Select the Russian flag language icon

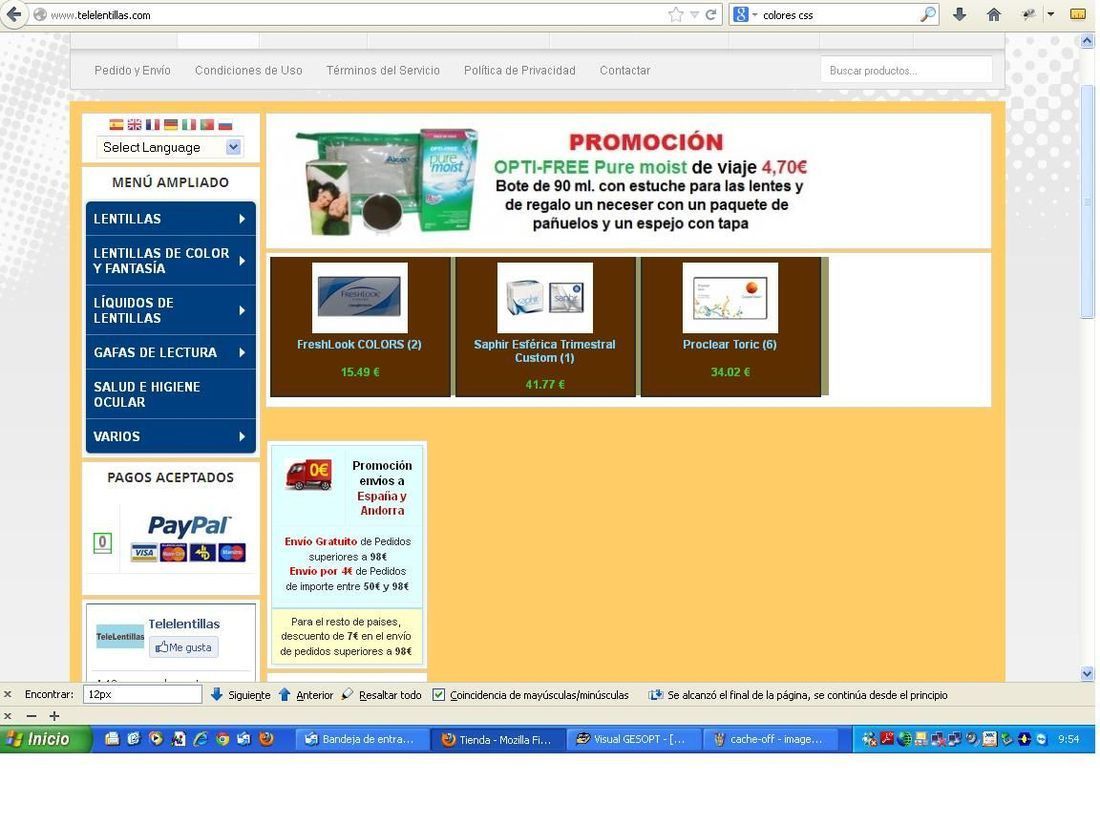pyautogui.click(x=225, y=125)
